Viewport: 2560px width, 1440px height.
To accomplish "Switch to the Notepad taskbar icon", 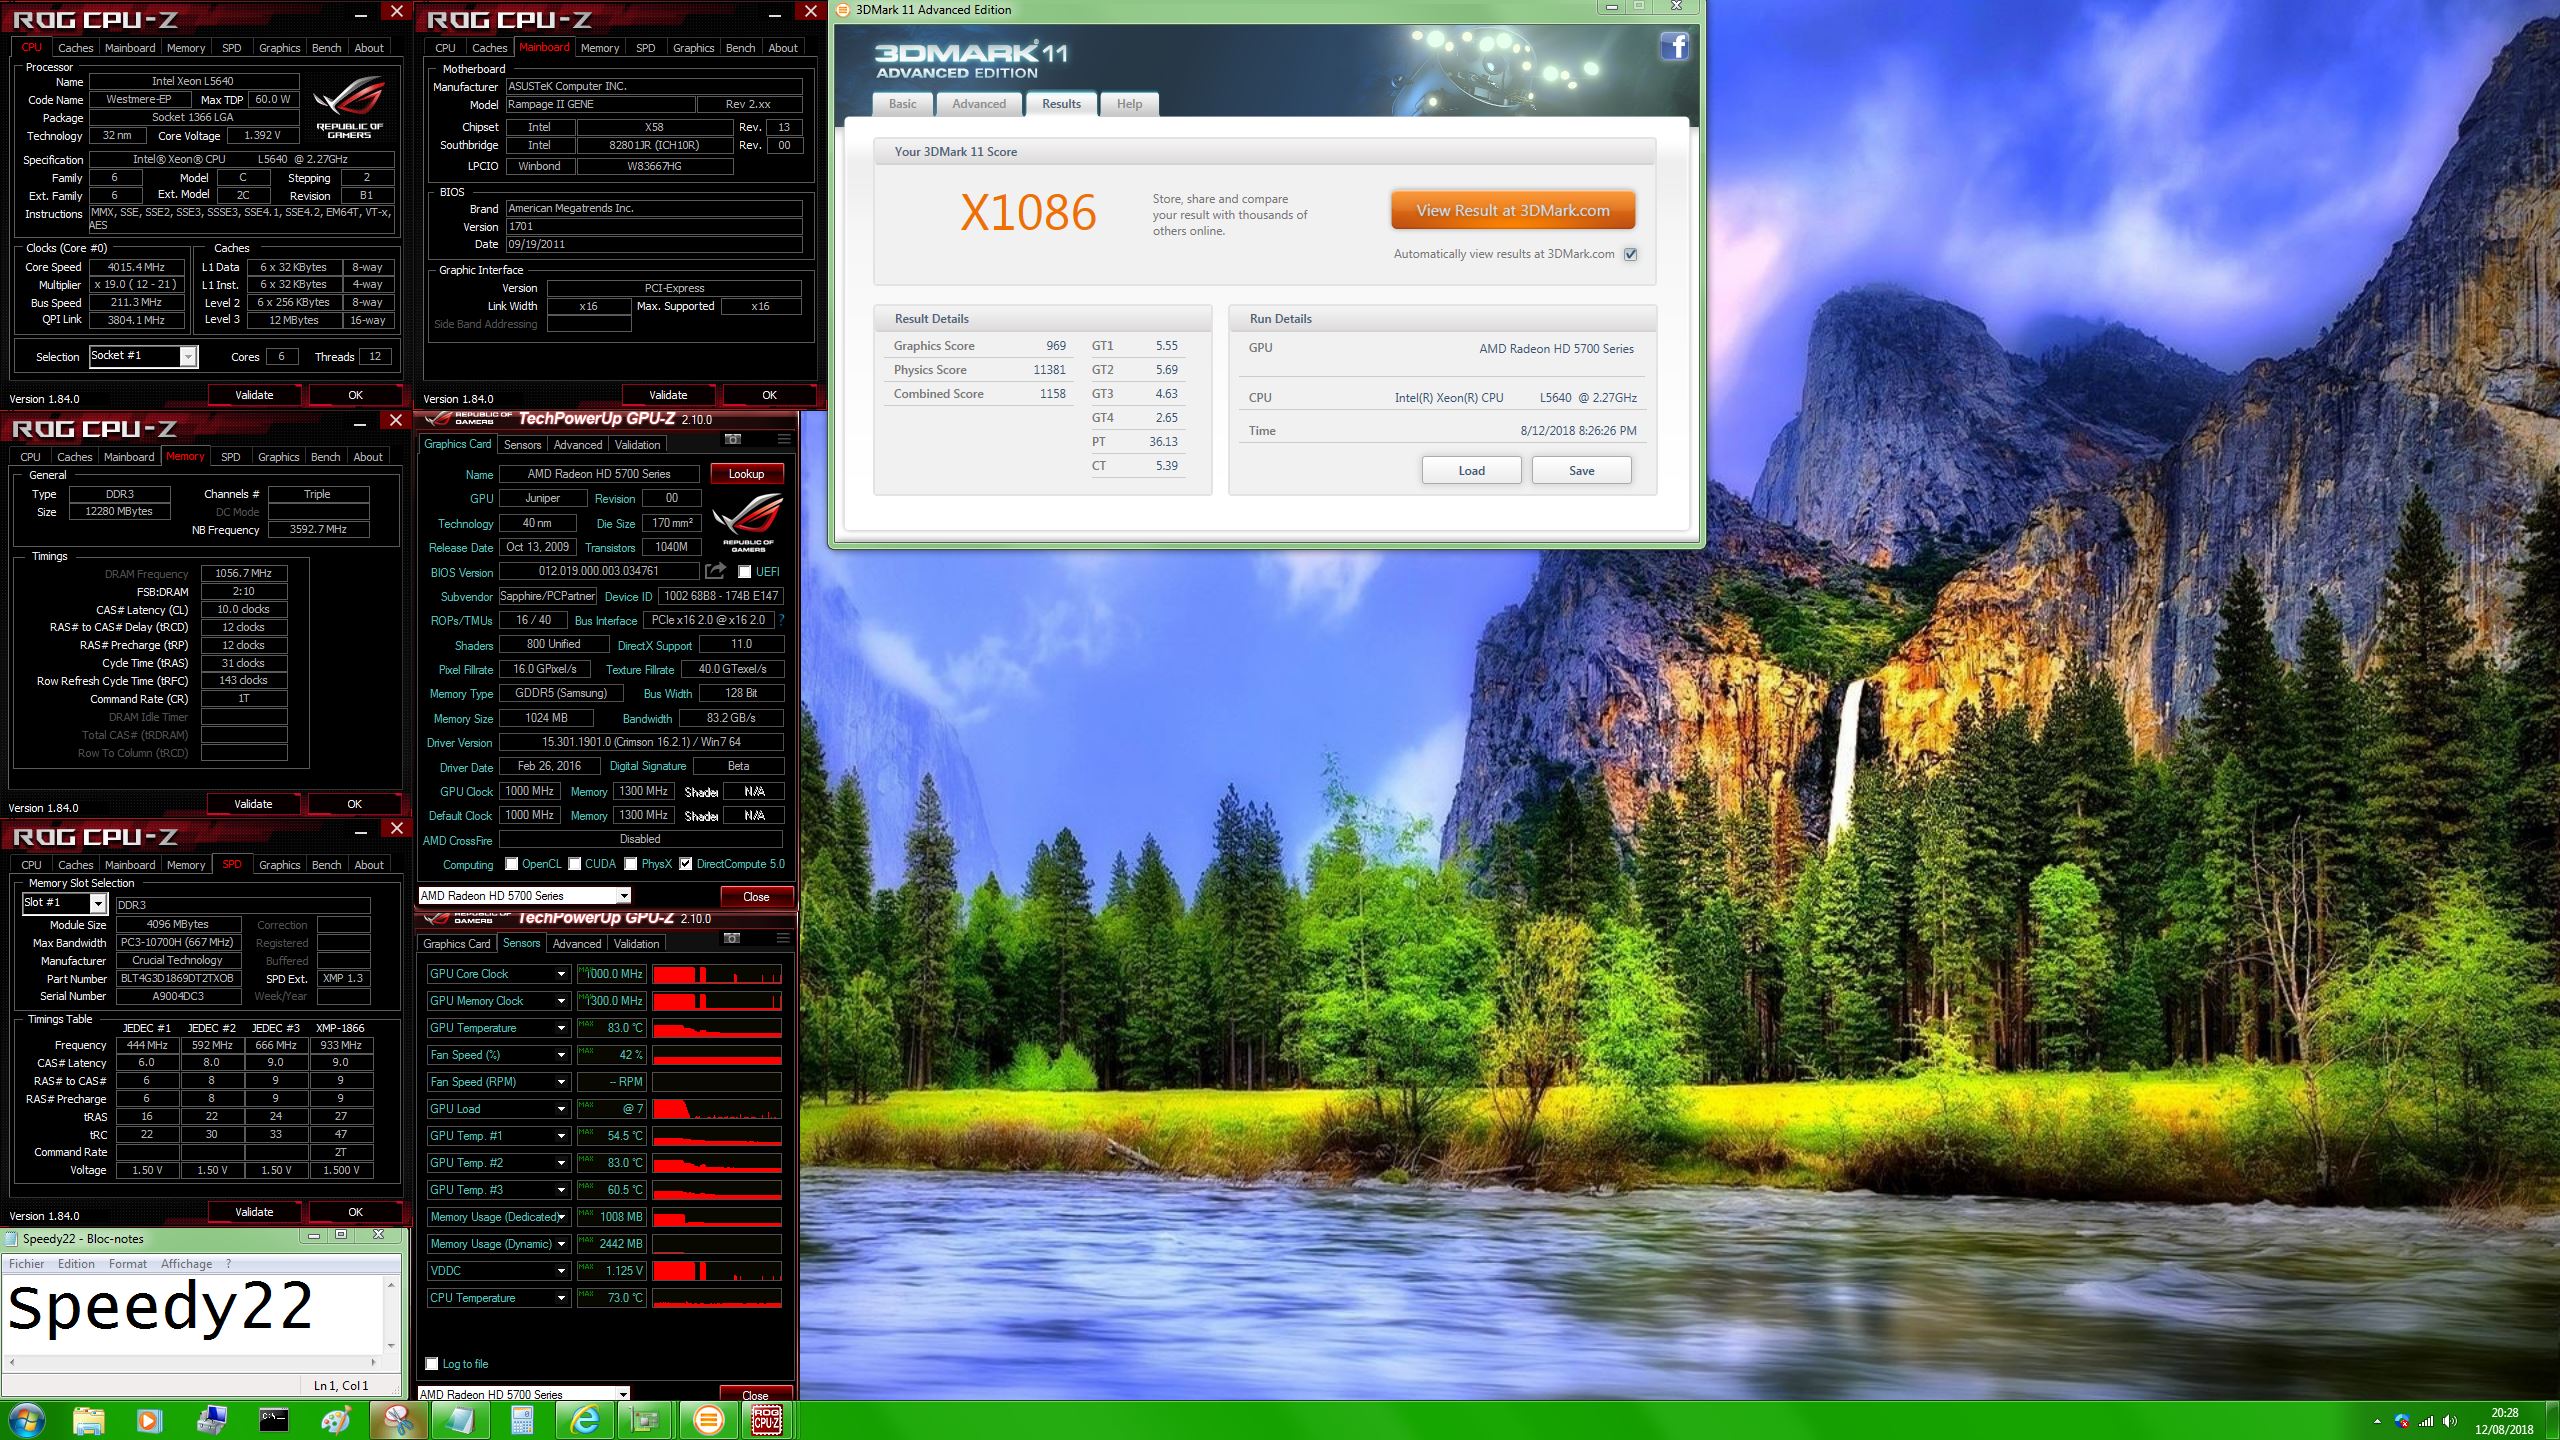I will 460,1420.
